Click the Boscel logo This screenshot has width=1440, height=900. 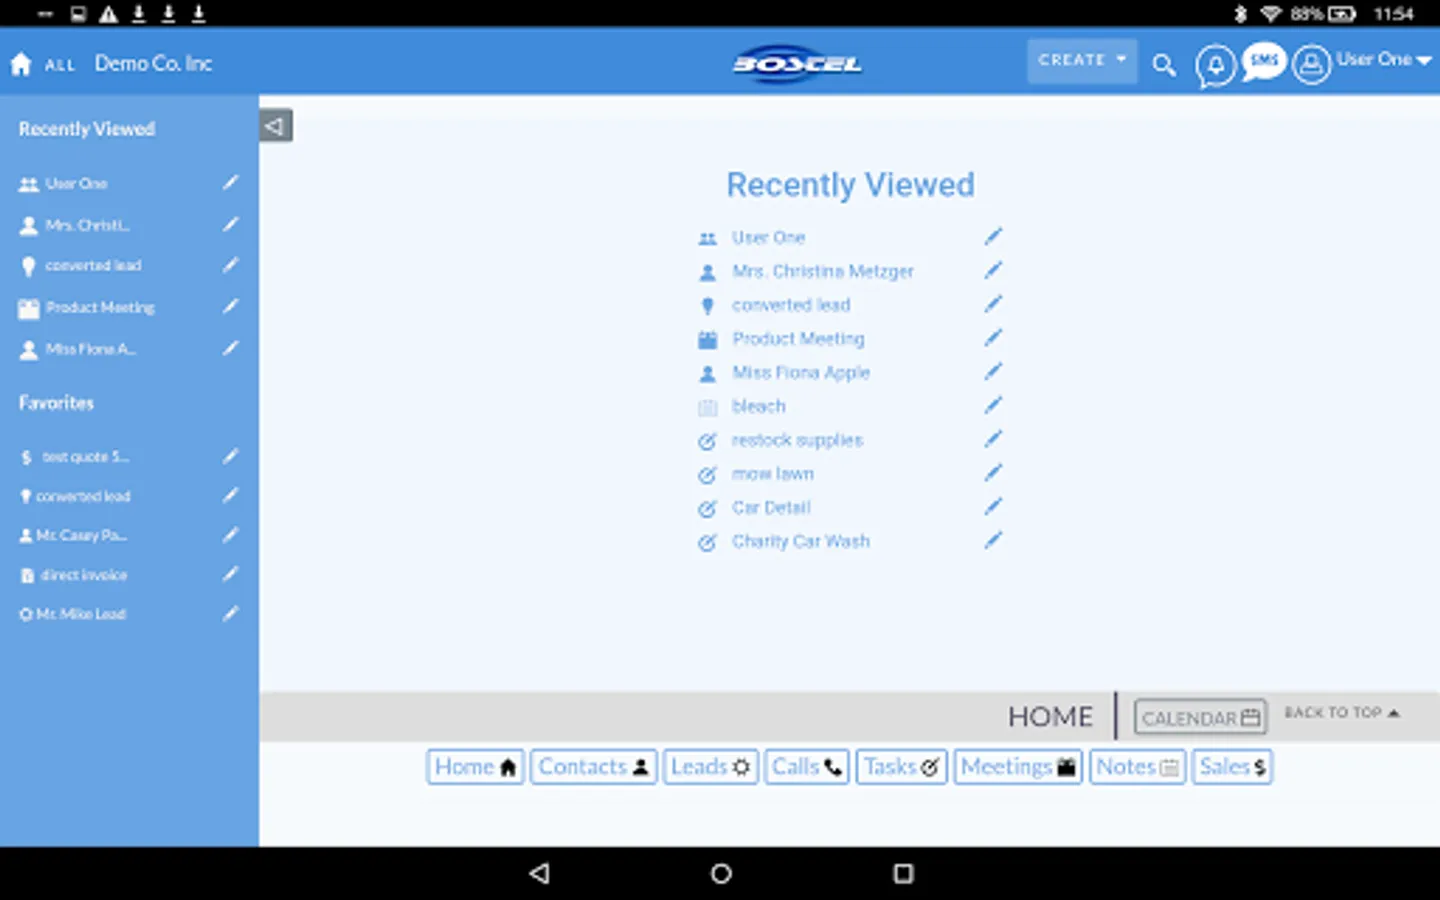click(x=796, y=63)
